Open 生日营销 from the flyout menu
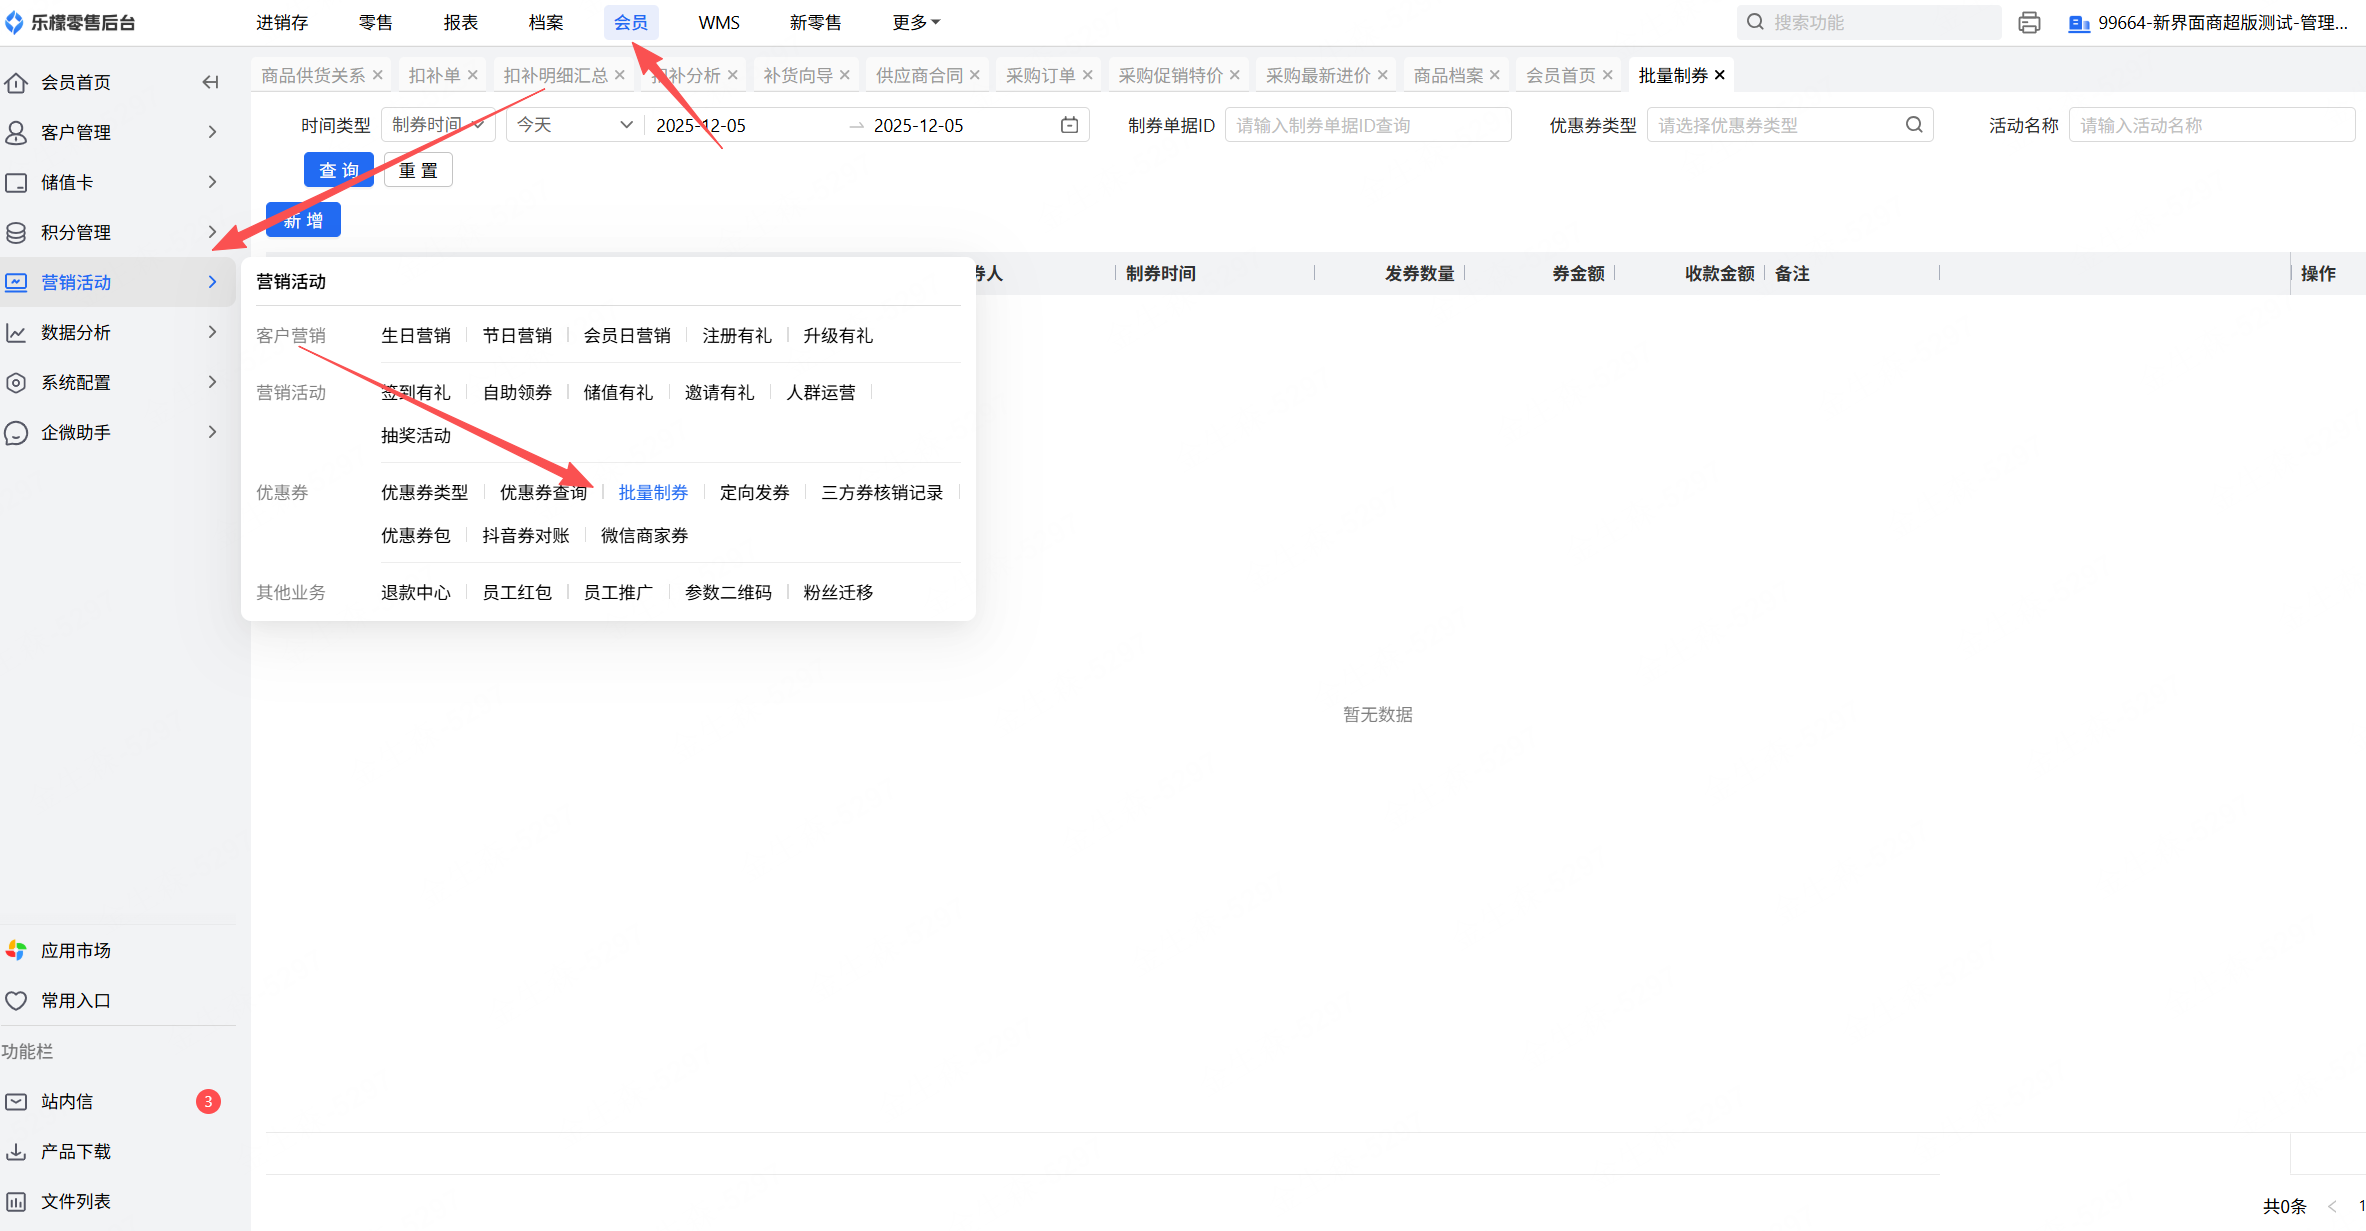The height and width of the screenshot is (1231, 2366). pyautogui.click(x=415, y=335)
